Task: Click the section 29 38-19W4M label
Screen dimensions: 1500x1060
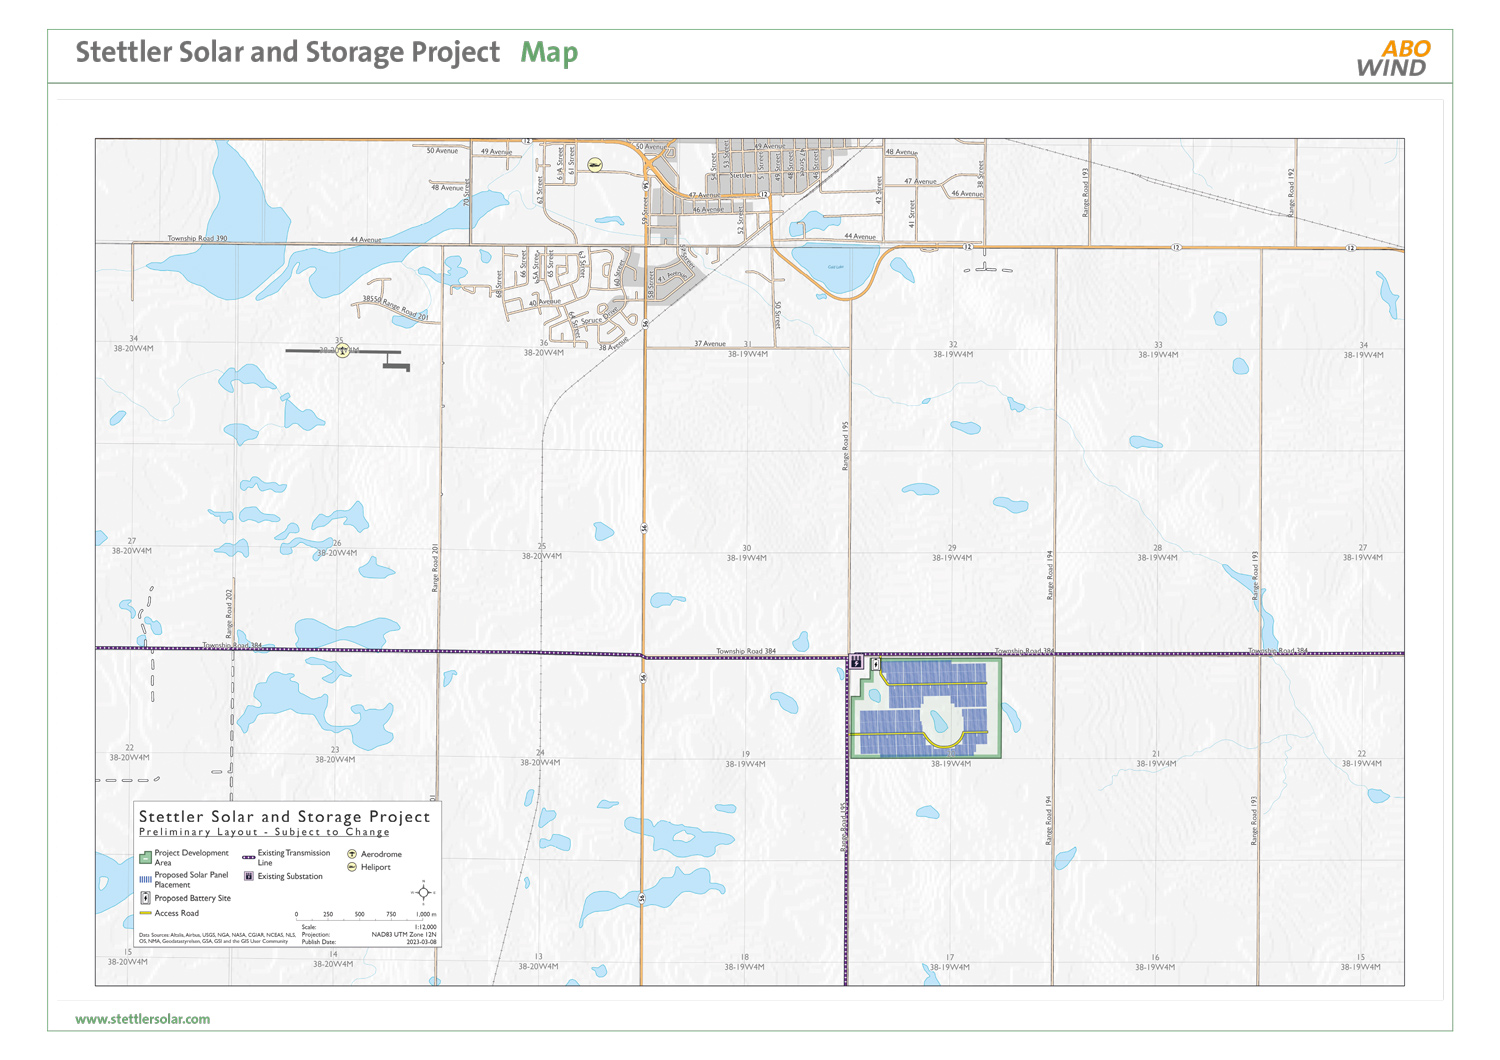Action: (x=952, y=553)
